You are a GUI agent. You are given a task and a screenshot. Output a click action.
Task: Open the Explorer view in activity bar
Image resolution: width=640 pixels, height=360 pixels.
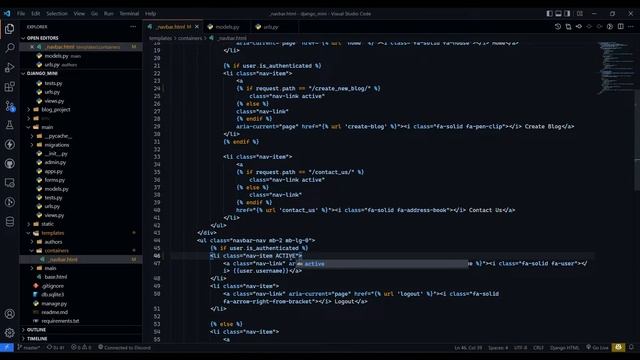9,29
